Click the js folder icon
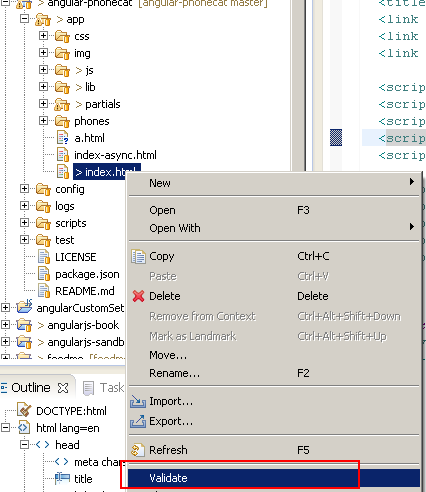The width and height of the screenshot is (426, 492). (62, 70)
